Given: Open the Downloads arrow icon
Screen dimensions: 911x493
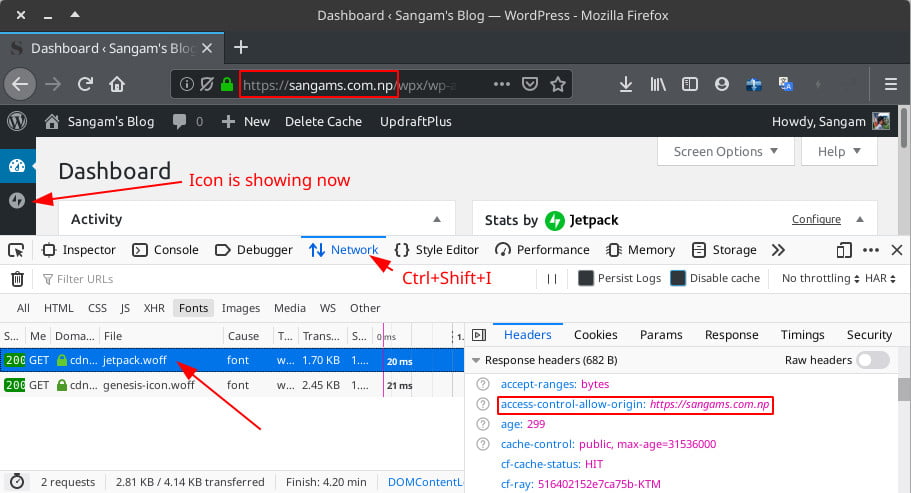Looking at the screenshot, I should point(626,85).
